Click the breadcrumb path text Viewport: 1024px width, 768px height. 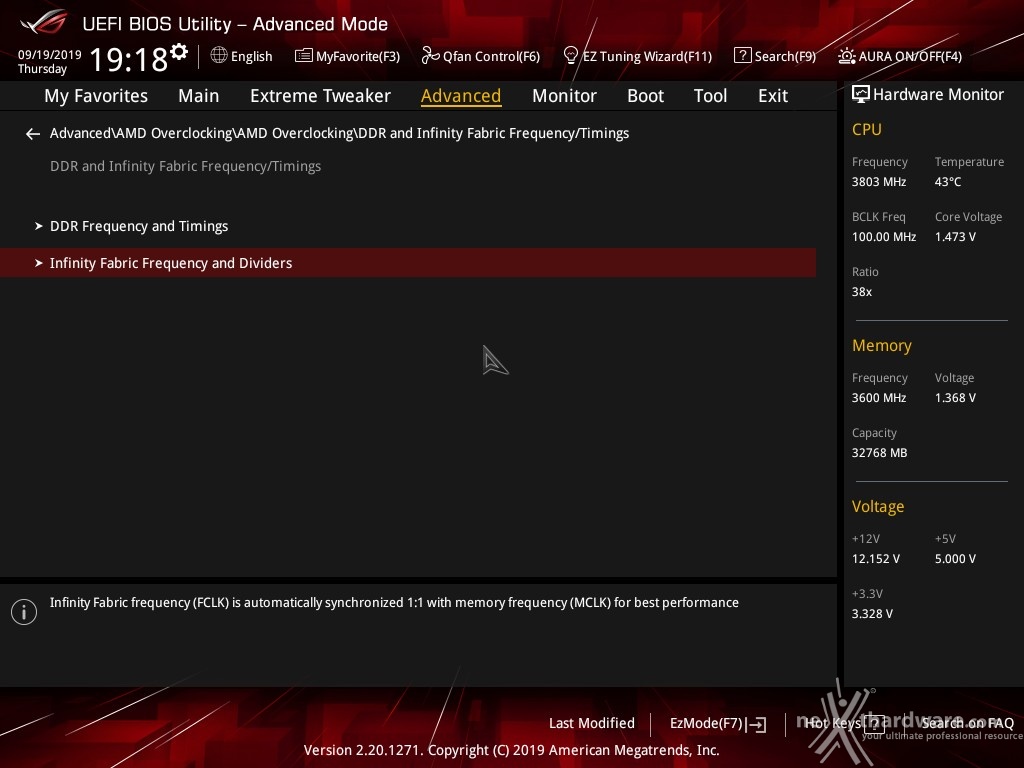point(340,133)
